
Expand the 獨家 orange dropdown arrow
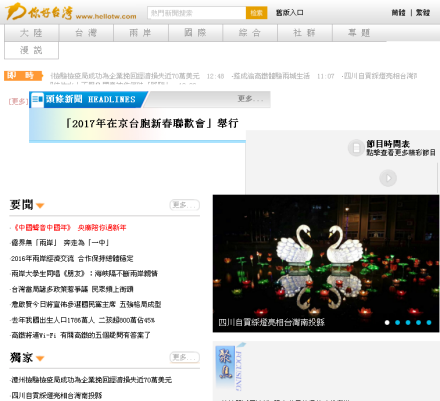(40, 359)
